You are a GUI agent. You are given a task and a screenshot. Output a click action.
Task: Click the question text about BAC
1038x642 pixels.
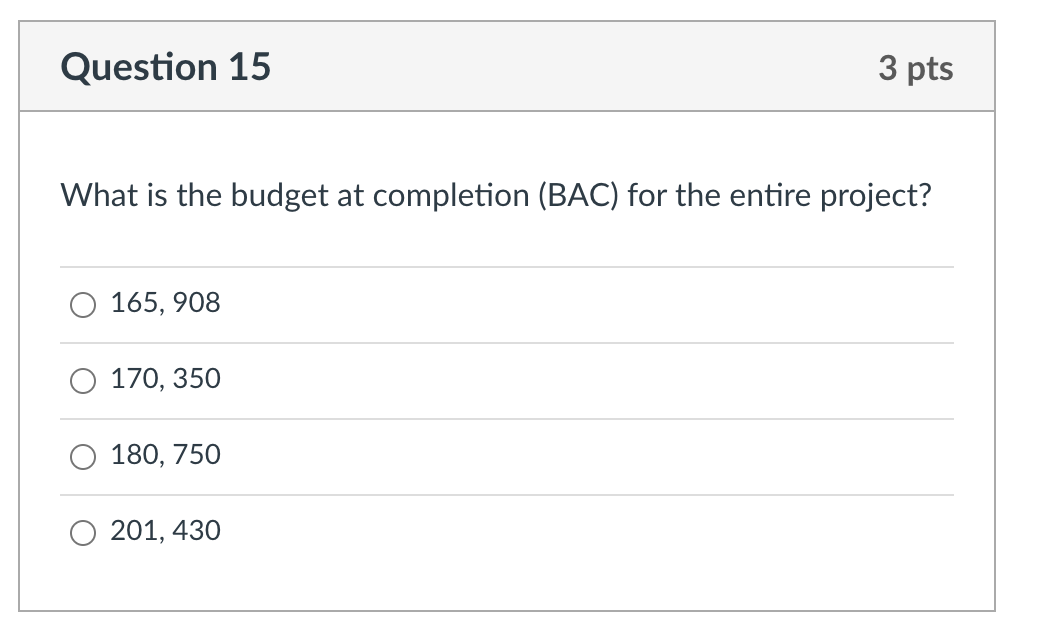coord(495,196)
